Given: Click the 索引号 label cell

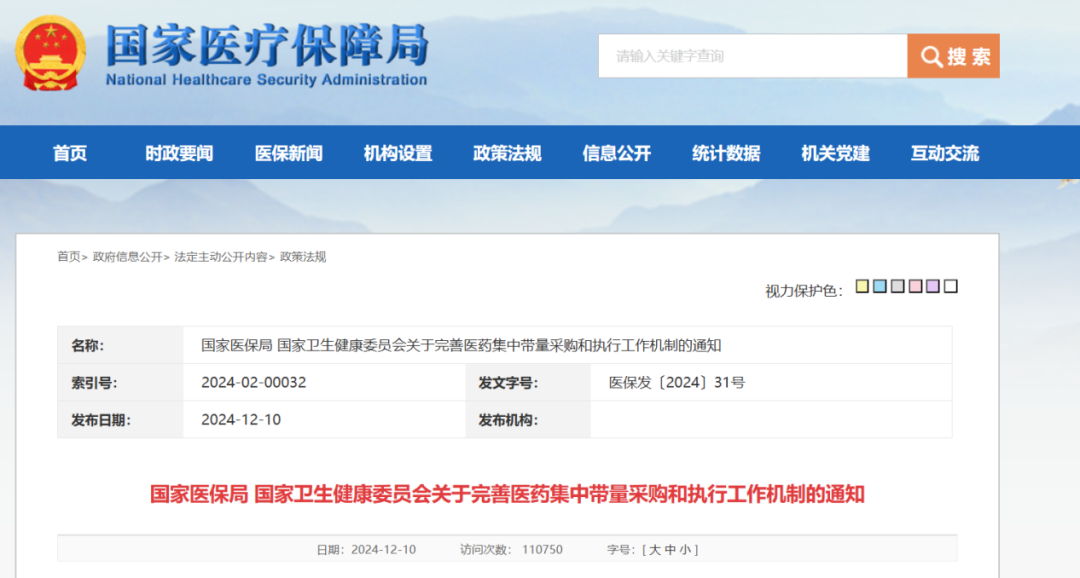Looking at the screenshot, I should (120, 382).
